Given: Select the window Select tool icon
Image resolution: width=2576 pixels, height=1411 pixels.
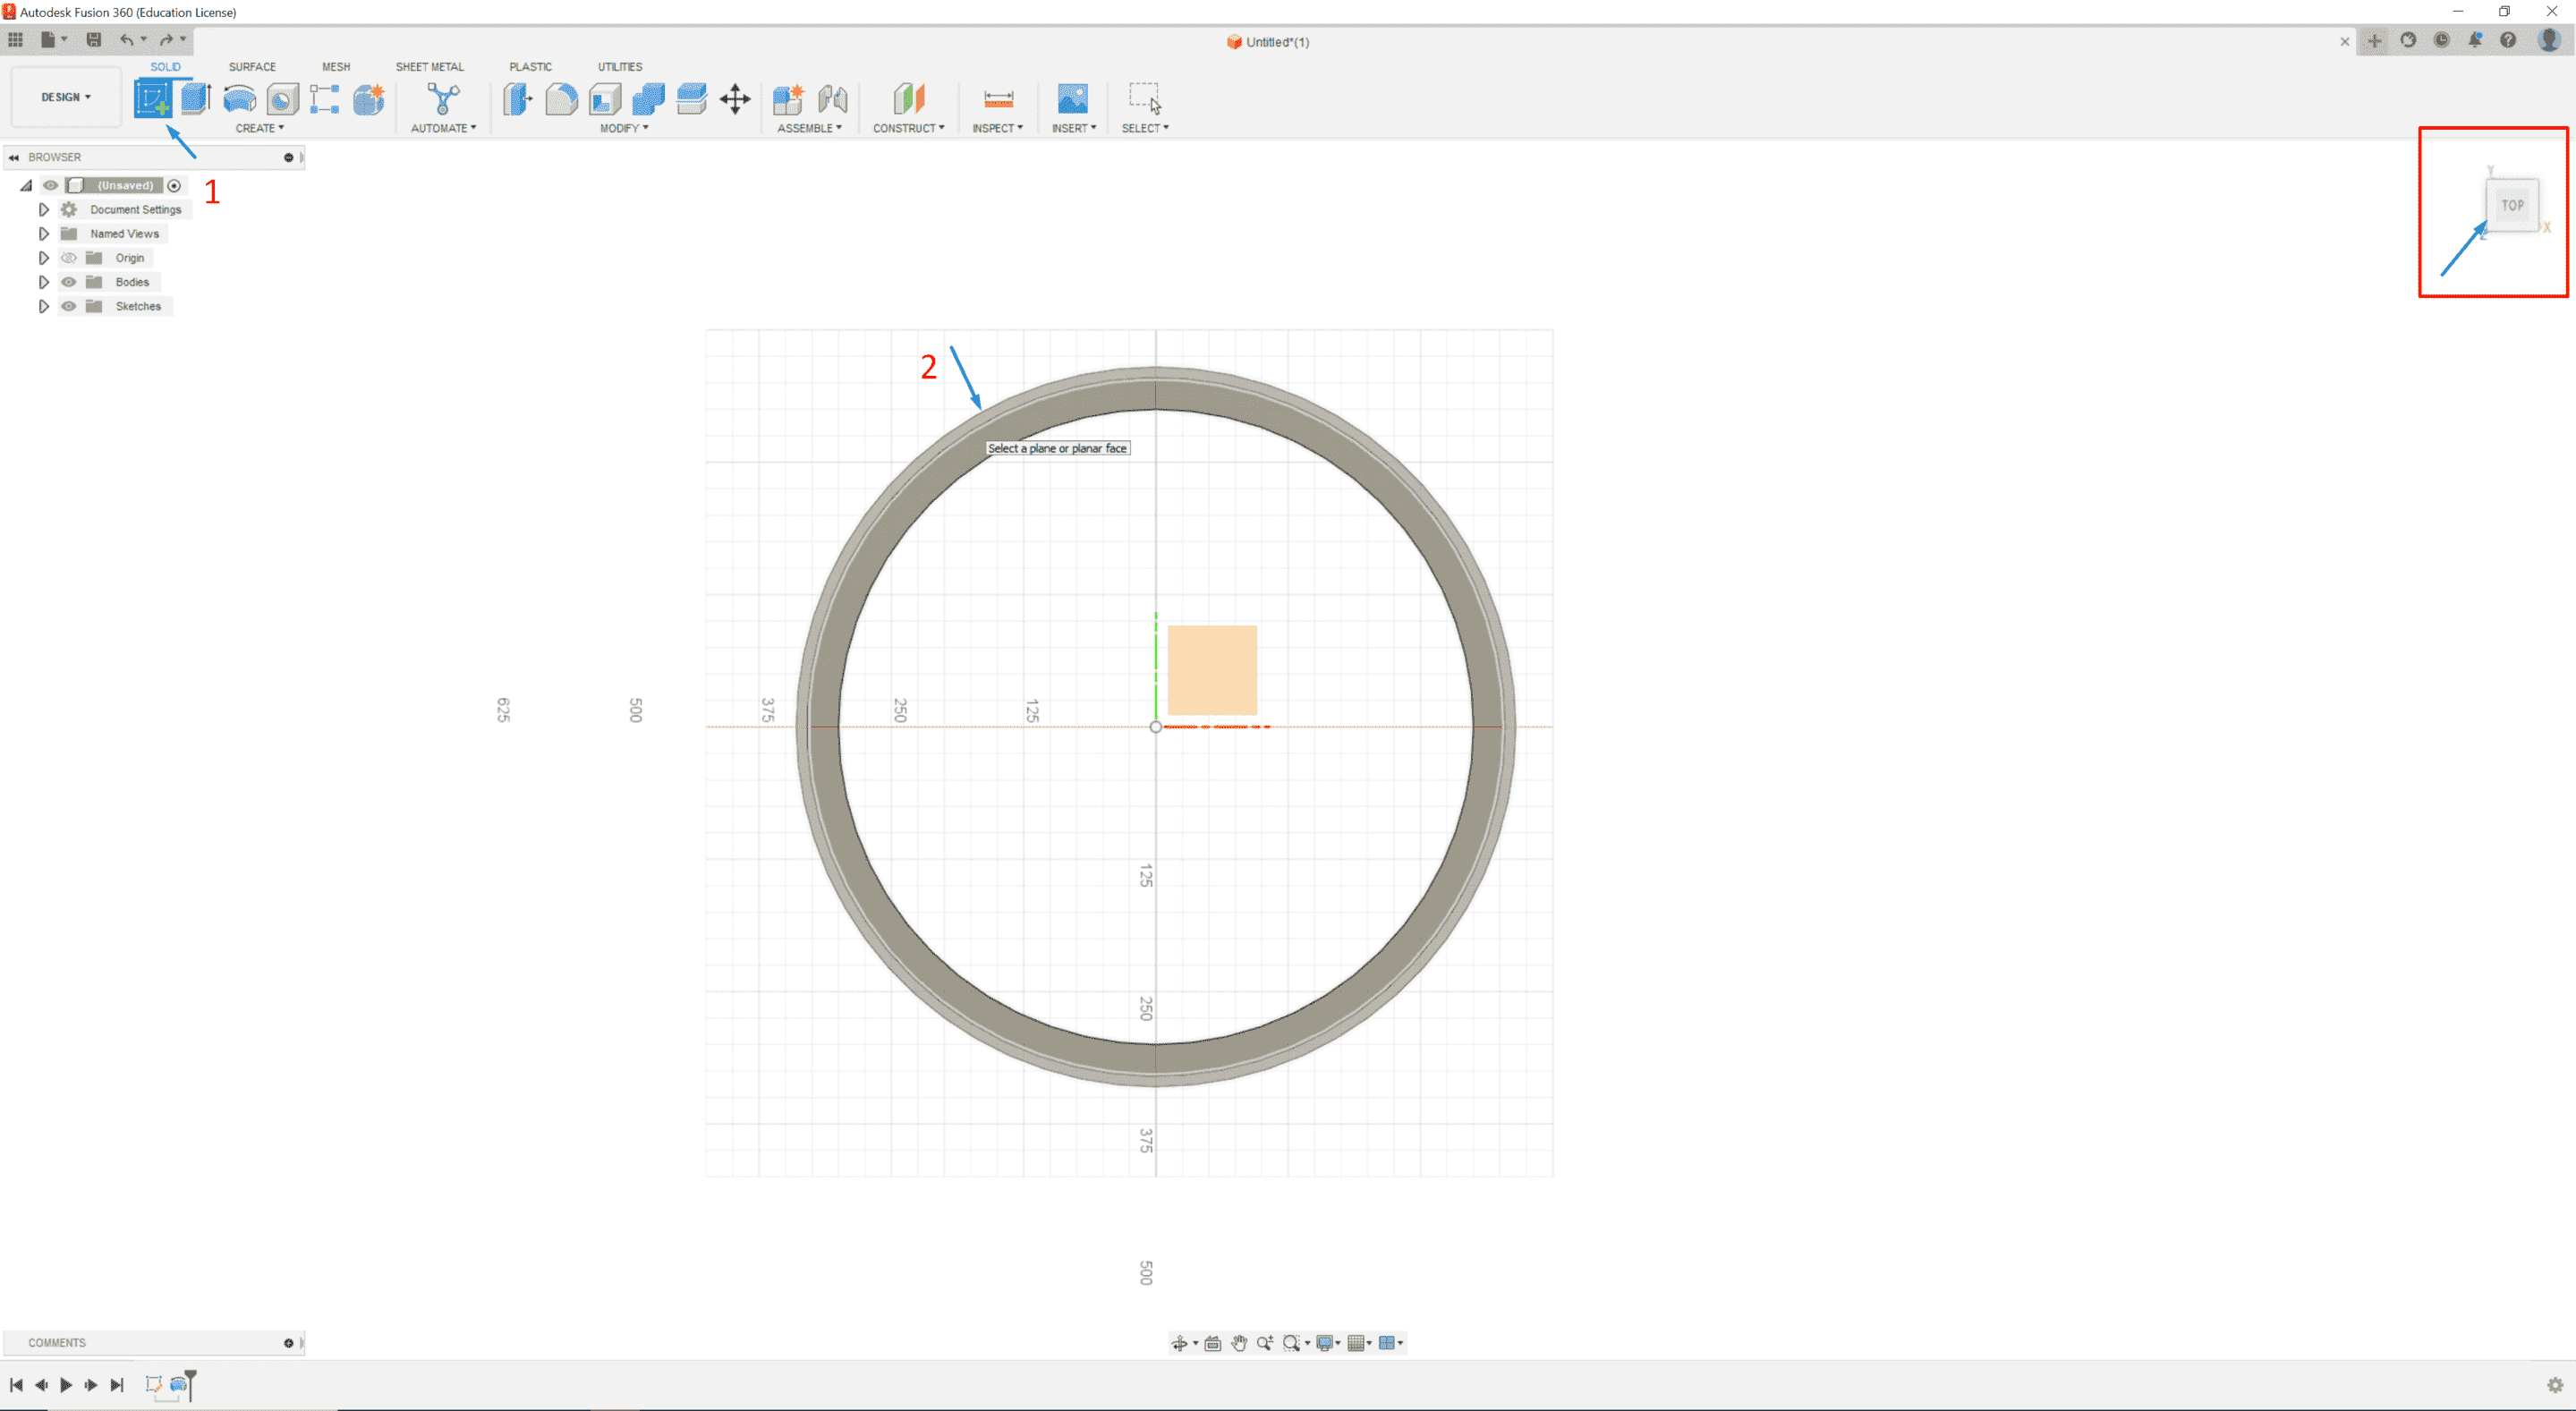Looking at the screenshot, I should (x=1145, y=98).
